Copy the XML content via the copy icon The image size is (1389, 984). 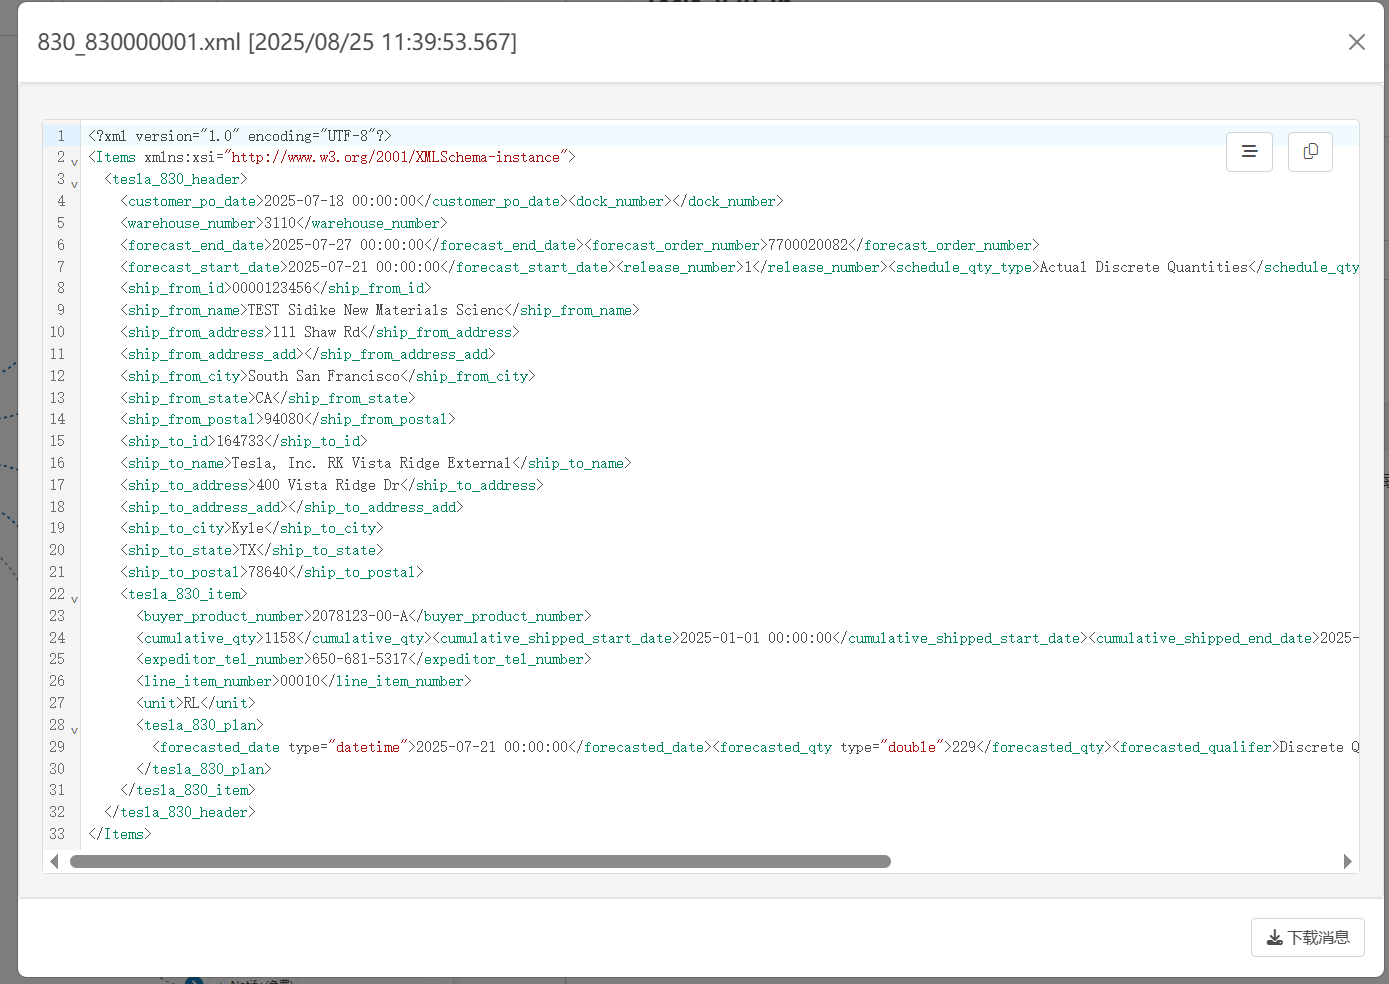(1310, 152)
